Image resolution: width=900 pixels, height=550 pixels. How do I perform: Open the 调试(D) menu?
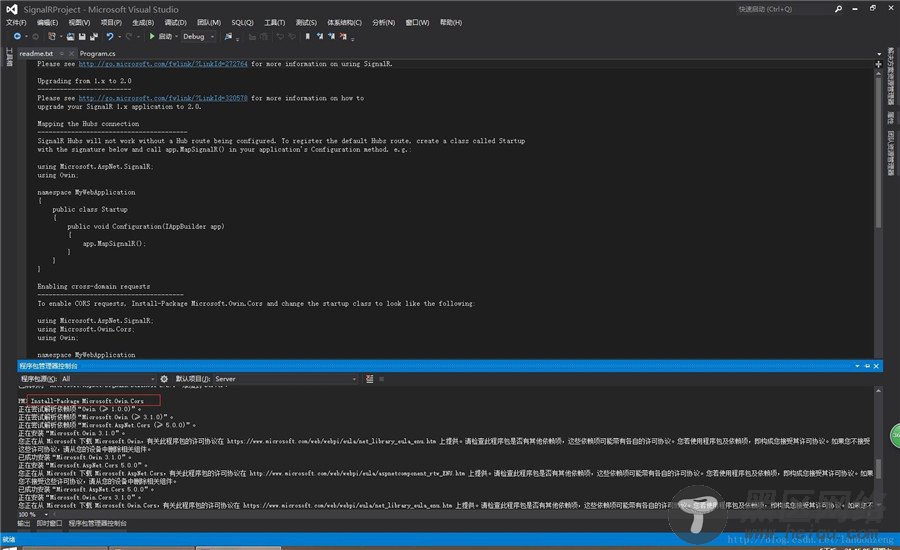click(175, 22)
